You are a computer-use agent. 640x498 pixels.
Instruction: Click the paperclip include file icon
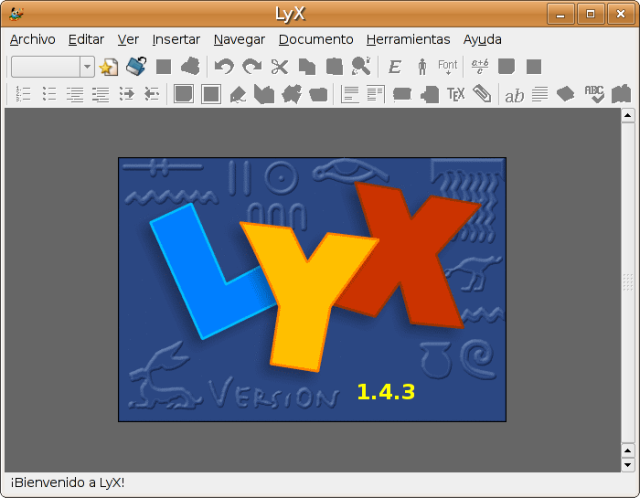pyautogui.click(x=482, y=95)
